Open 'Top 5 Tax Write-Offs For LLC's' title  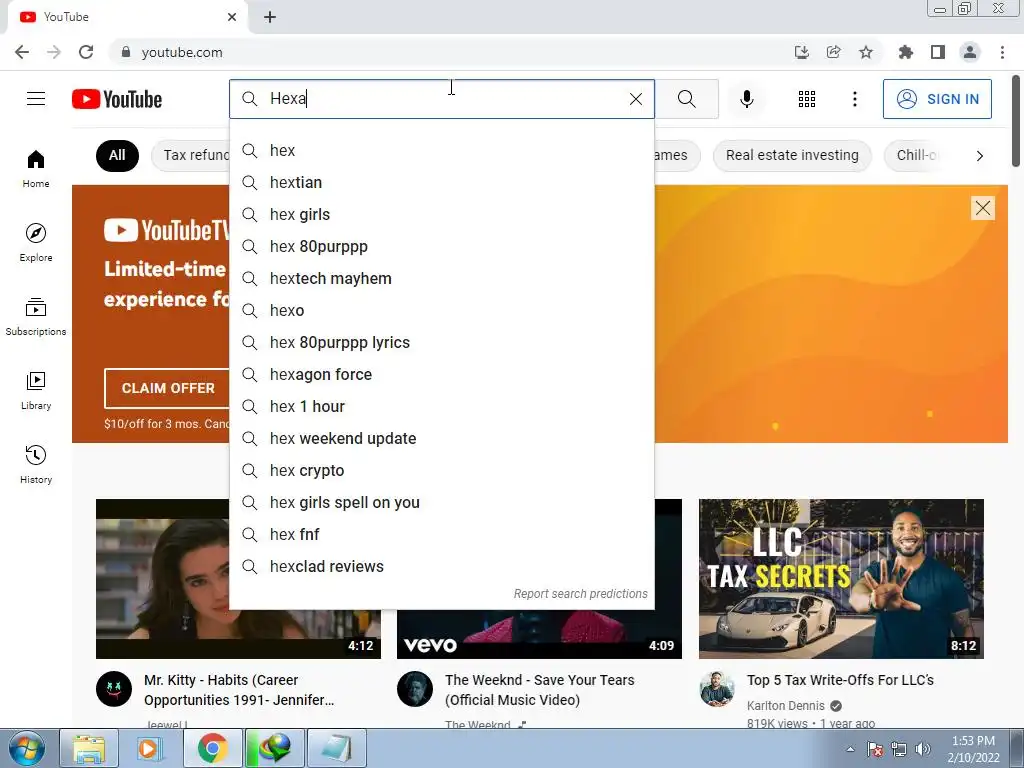[840, 680]
